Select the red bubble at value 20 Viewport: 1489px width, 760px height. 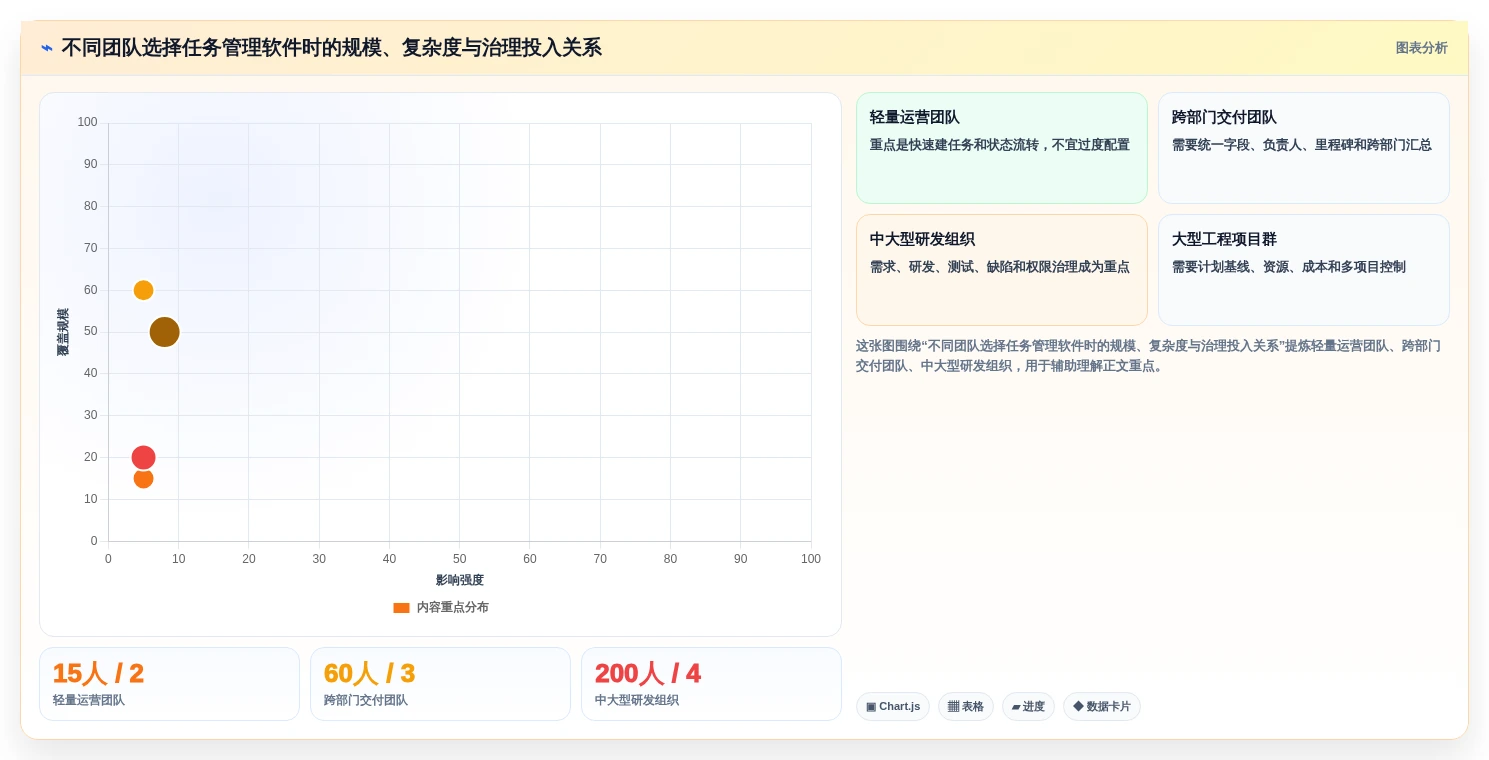coord(143,457)
